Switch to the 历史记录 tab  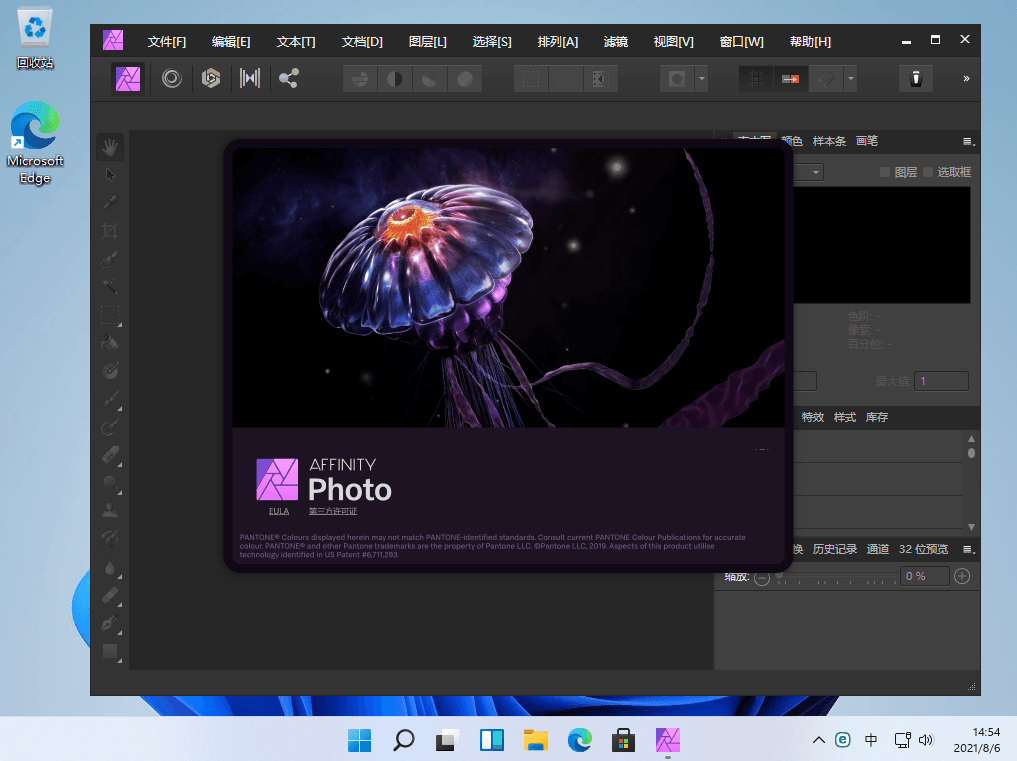click(835, 549)
